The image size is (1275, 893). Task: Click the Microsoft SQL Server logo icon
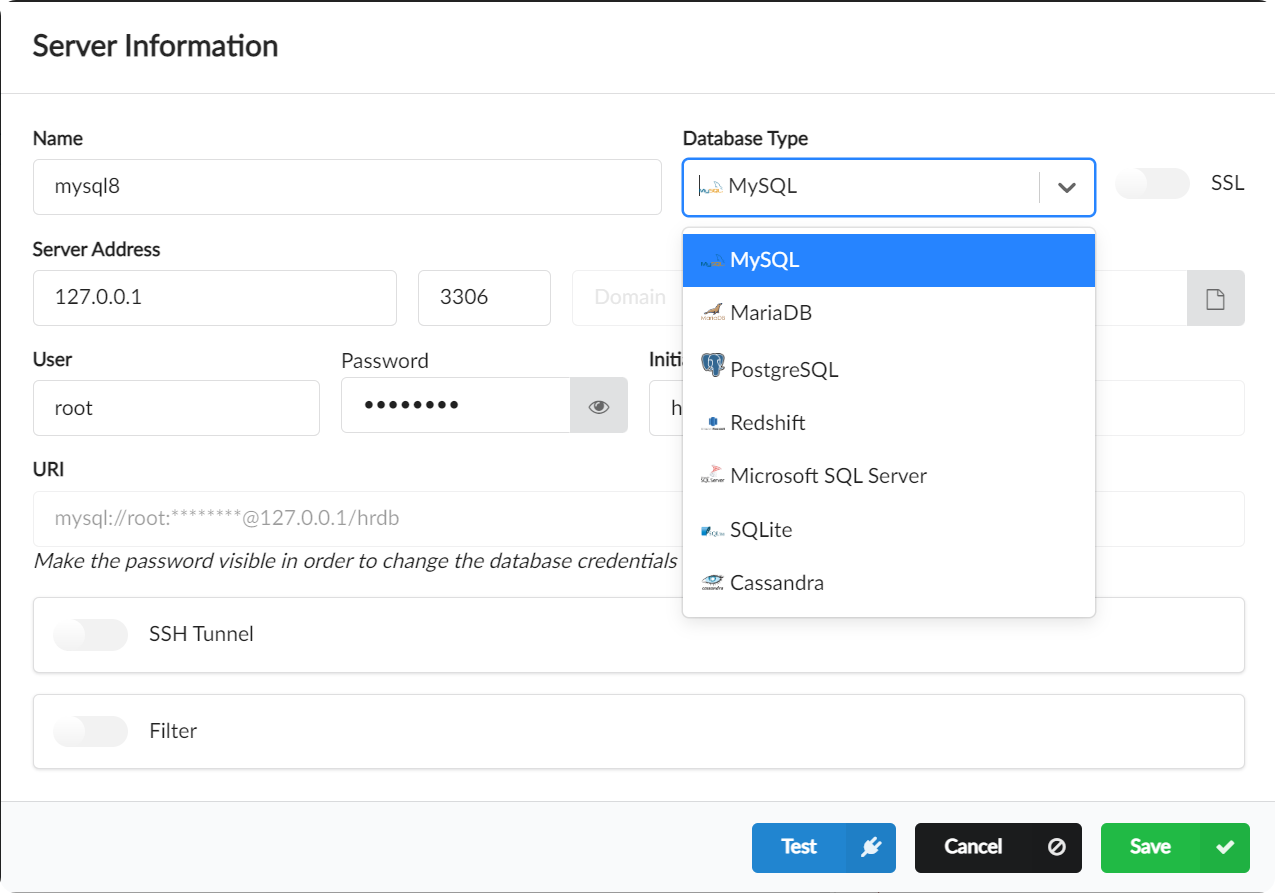click(712, 476)
